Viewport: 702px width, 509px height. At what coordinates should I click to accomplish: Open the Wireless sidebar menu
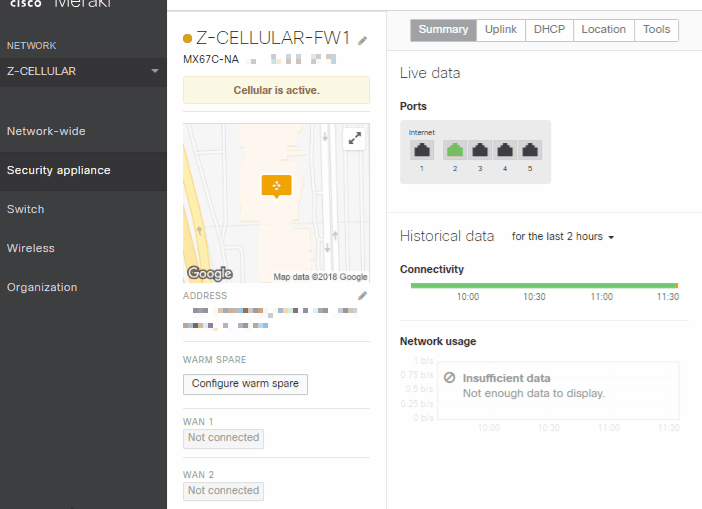coord(31,248)
